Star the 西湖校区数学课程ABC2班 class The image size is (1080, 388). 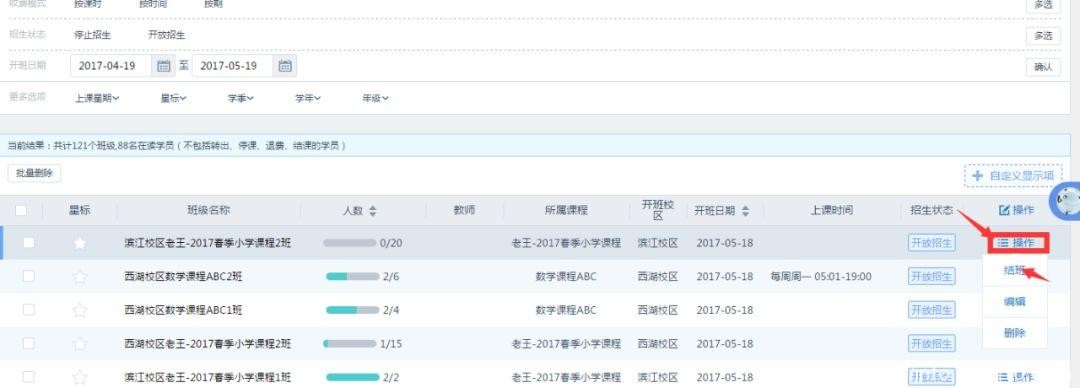pyautogui.click(x=80, y=276)
